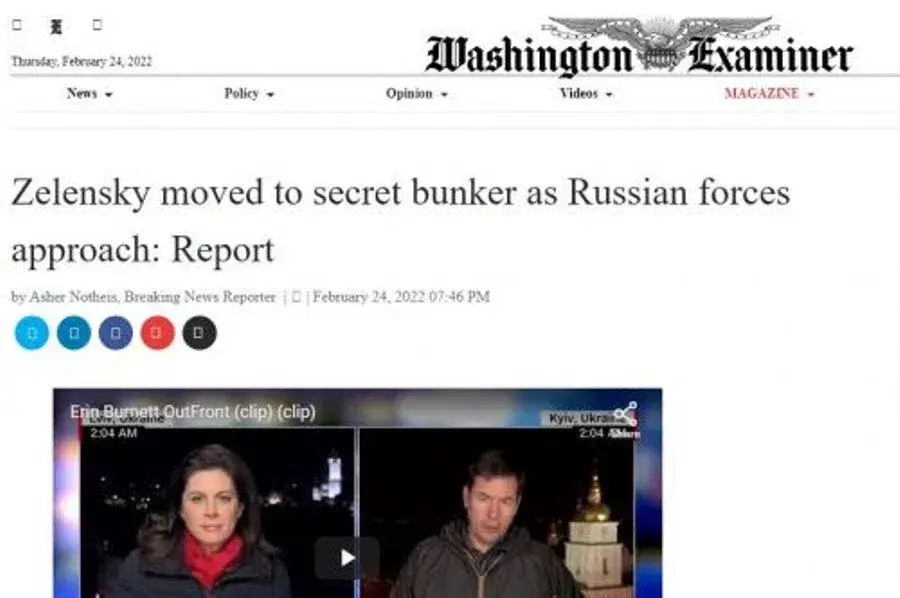Go to Washington Examiner home via logo
The width and height of the screenshot is (900, 598).
coord(639,47)
